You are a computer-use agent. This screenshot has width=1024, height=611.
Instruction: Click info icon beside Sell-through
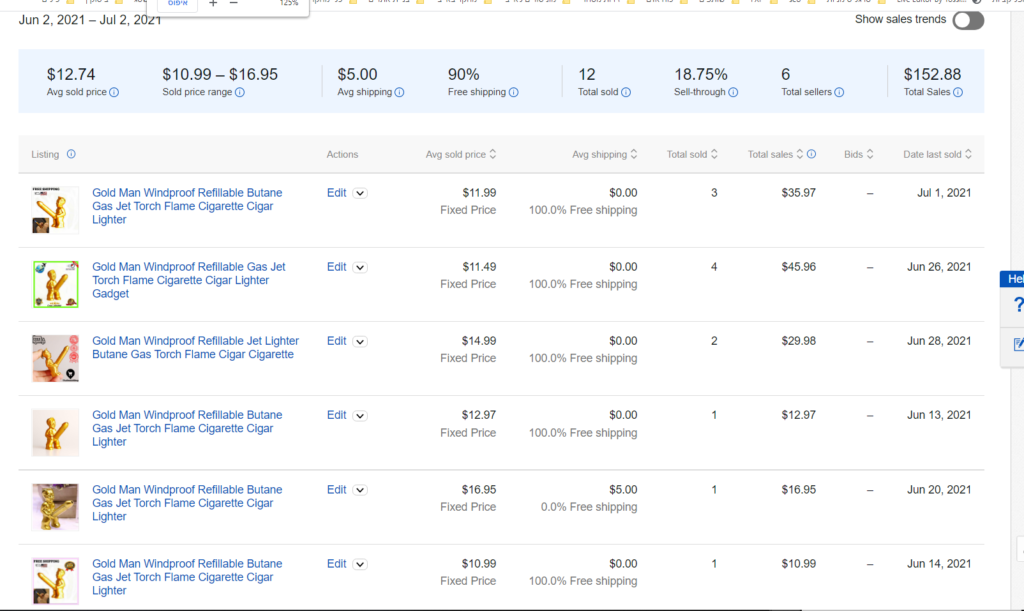point(733,92)
